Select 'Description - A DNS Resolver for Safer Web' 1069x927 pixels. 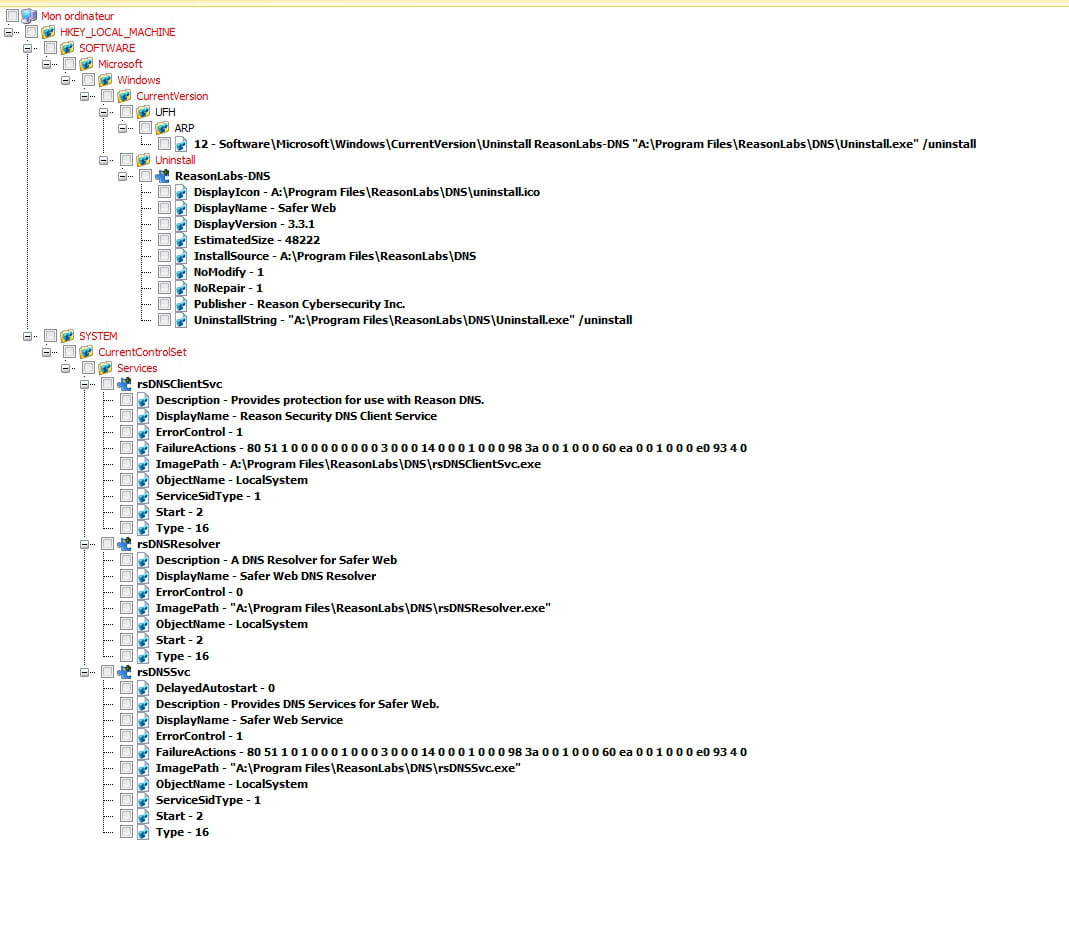tap(276, 560)
